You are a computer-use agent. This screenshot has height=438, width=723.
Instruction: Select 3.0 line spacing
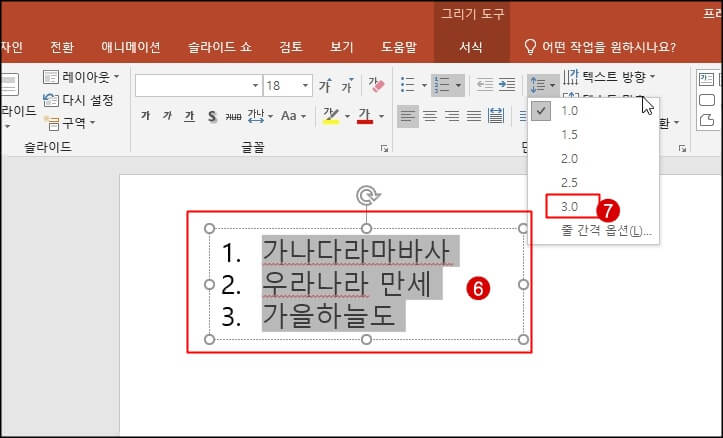(x=593, y=206)
